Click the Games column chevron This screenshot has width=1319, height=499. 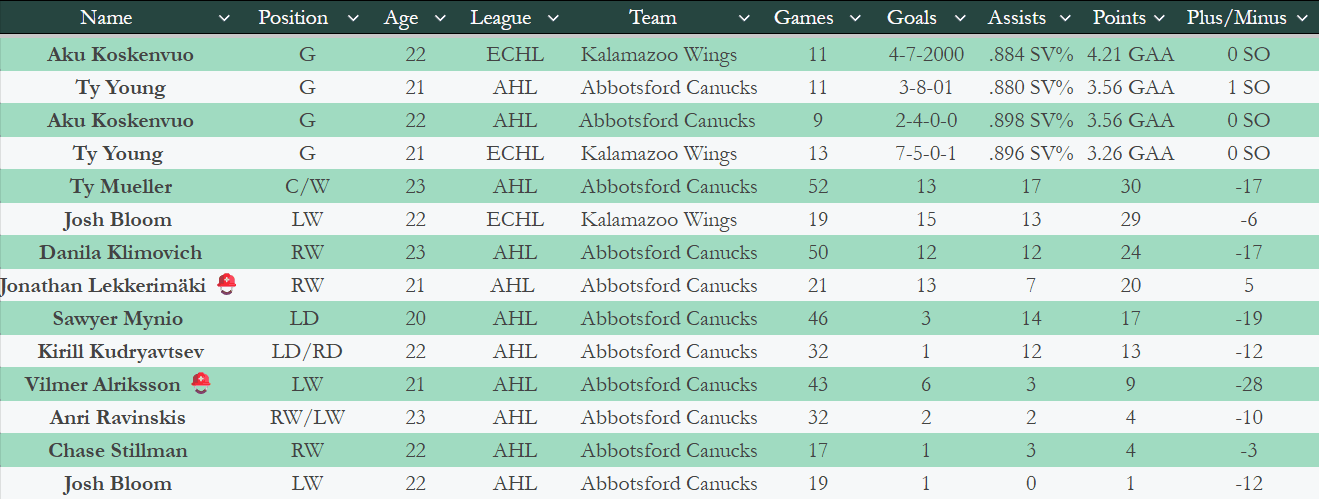point(855,18)
